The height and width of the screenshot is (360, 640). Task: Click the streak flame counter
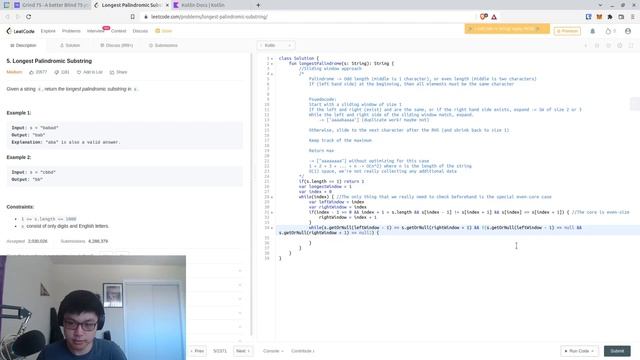point(611,31)
